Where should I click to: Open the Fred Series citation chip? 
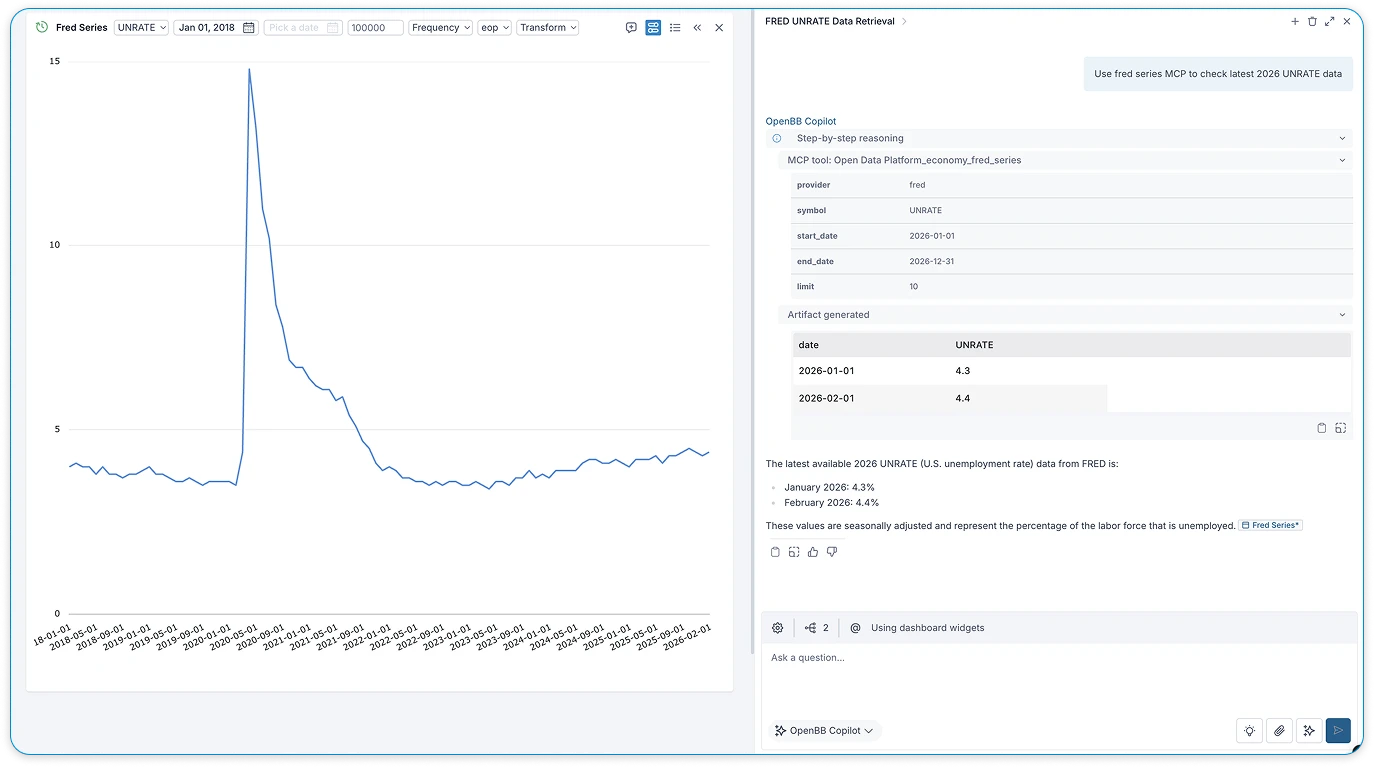[x=1270, y=524]
